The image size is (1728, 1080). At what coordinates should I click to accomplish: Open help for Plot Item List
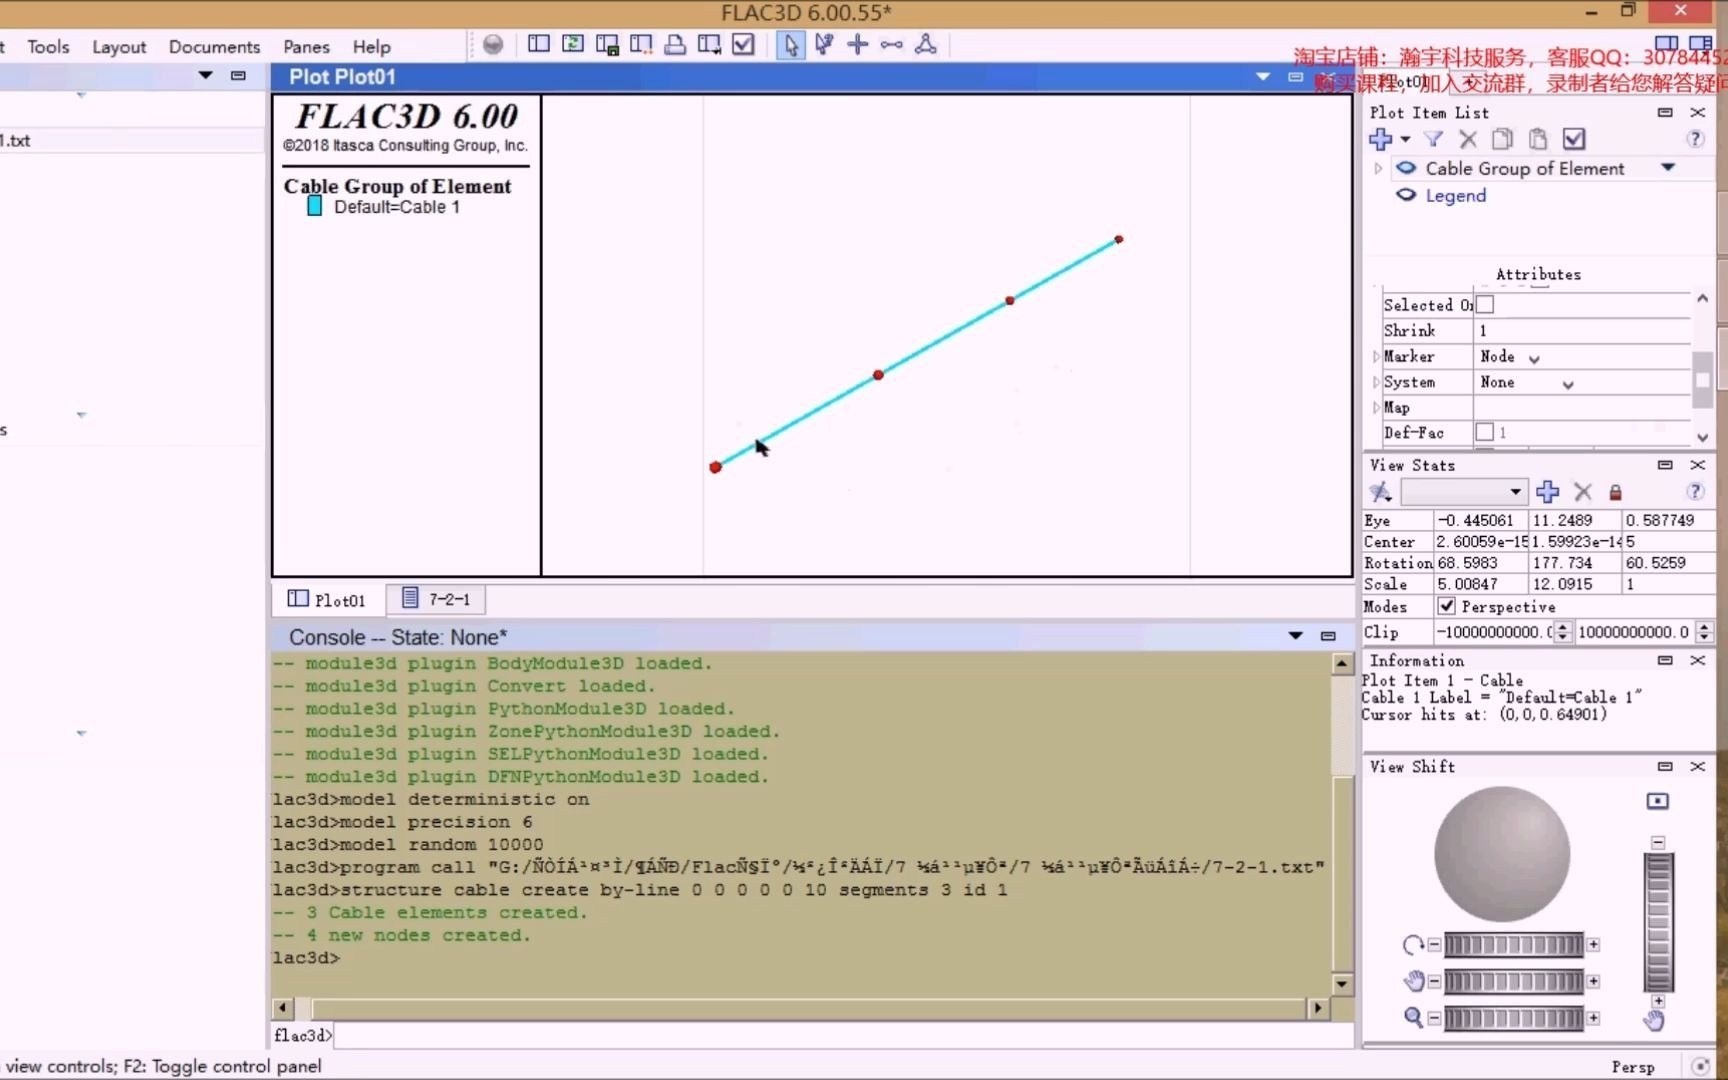point(1695,139)
